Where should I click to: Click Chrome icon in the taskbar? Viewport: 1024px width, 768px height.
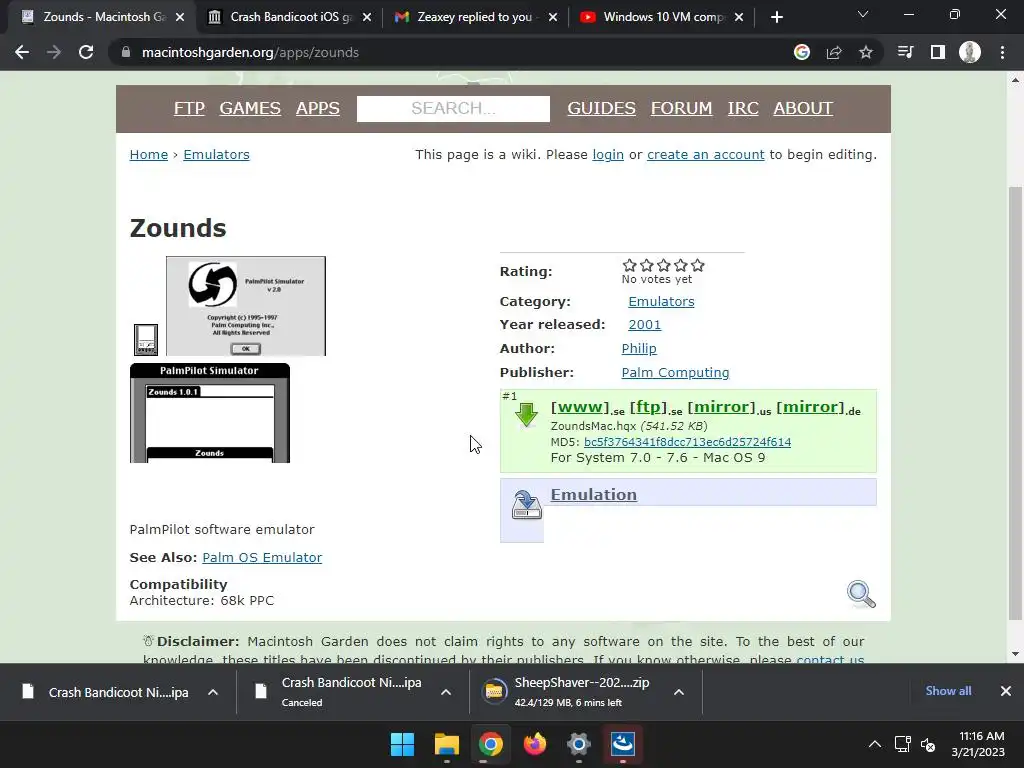tap(490, 744)
